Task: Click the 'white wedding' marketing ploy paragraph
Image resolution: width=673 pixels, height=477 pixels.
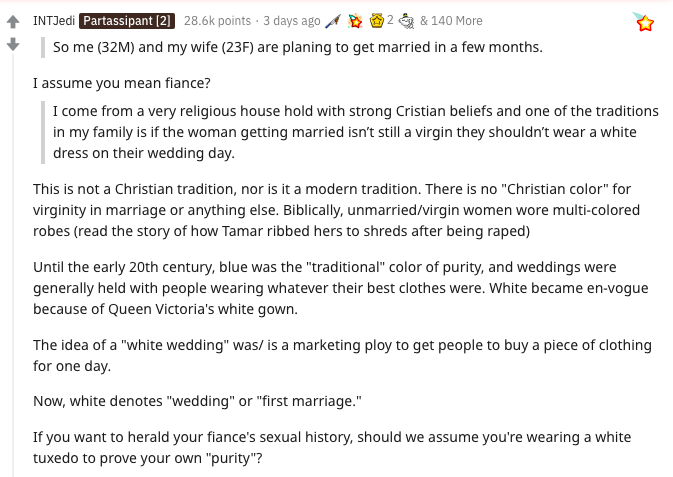Action: (x=342, y=355)
